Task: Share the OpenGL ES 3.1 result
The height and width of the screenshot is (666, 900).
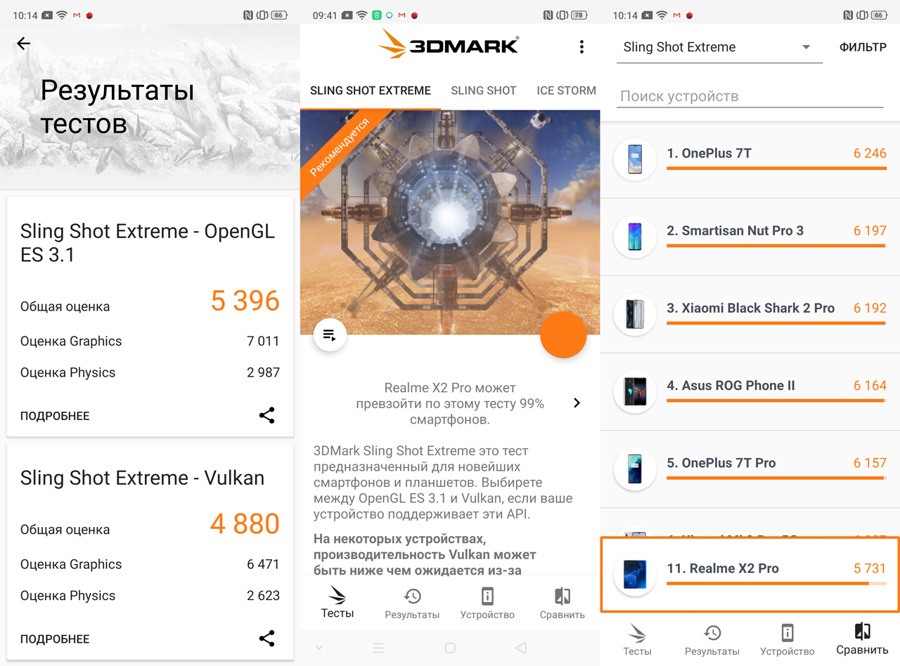Action: [x=267, y=415]
